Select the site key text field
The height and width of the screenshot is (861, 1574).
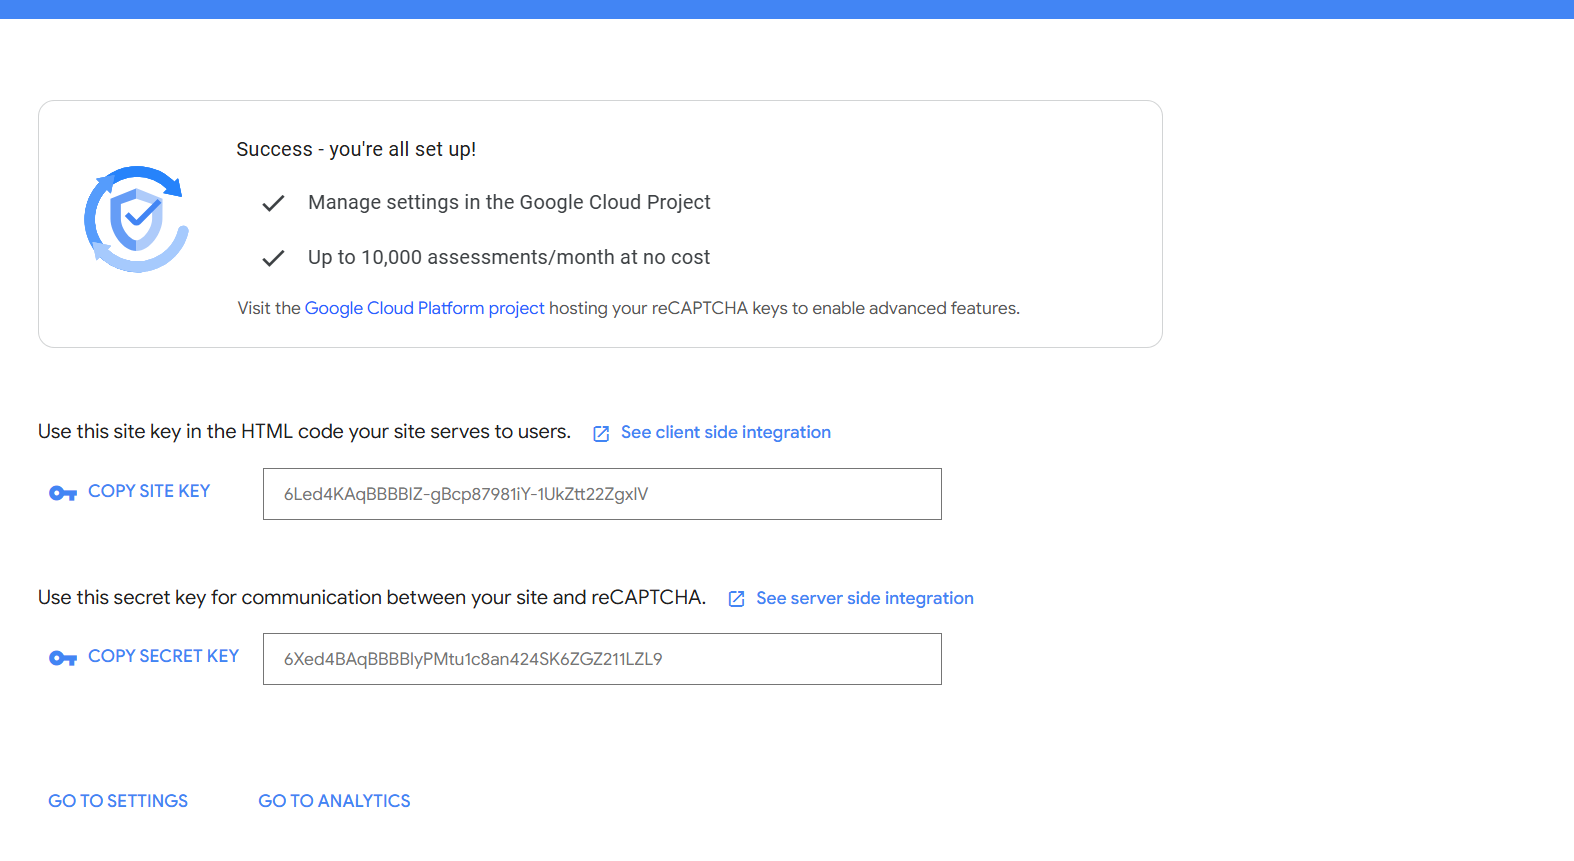tap(602, 494)
